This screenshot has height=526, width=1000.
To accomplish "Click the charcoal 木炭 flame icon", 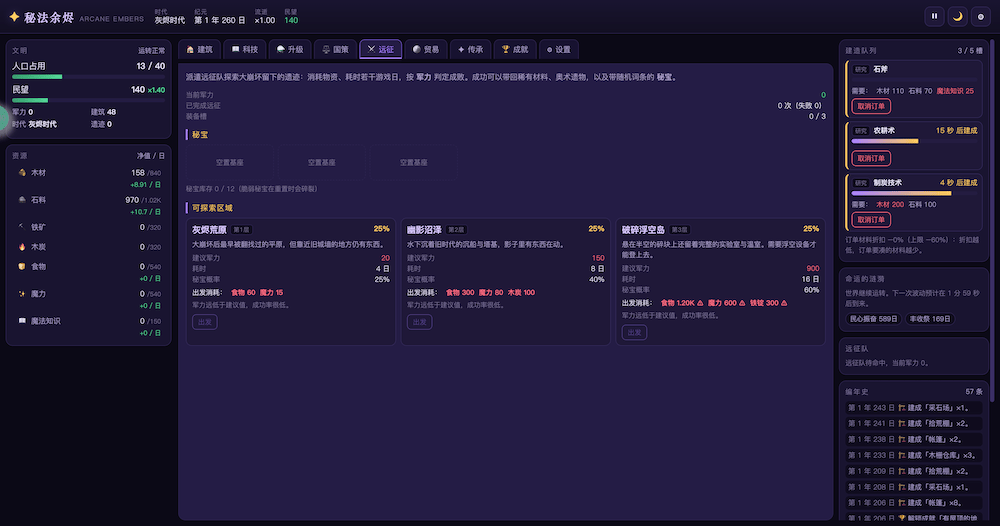I will click(22, 247).
